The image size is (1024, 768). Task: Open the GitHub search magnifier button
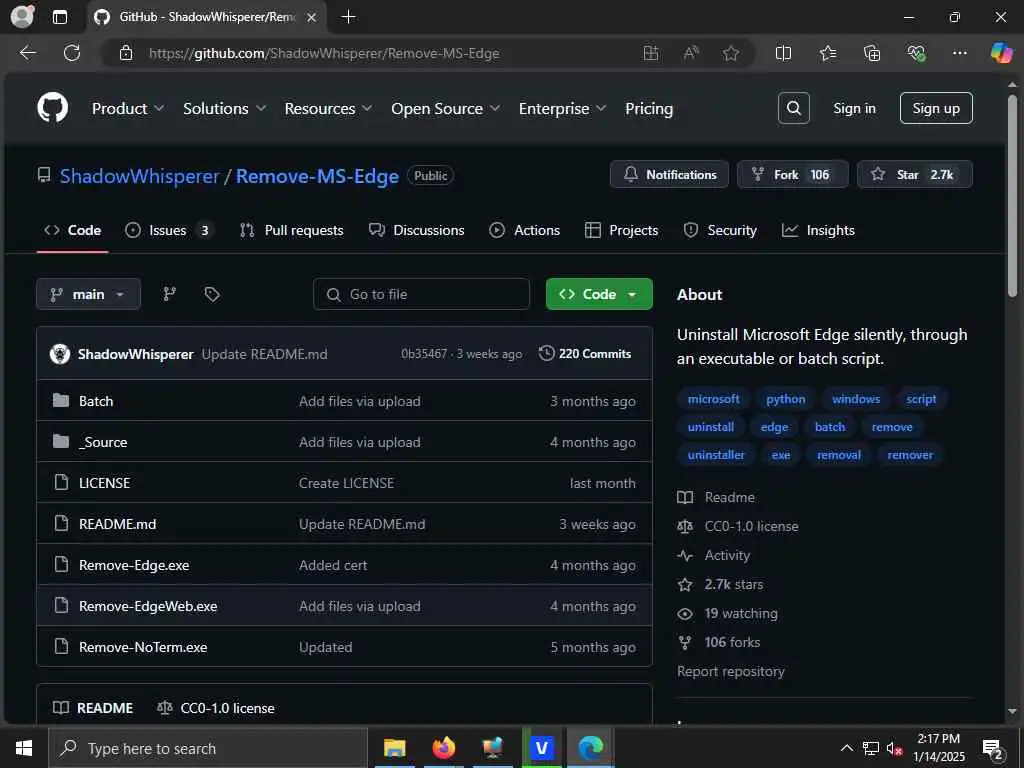click(x=793, y=108)
